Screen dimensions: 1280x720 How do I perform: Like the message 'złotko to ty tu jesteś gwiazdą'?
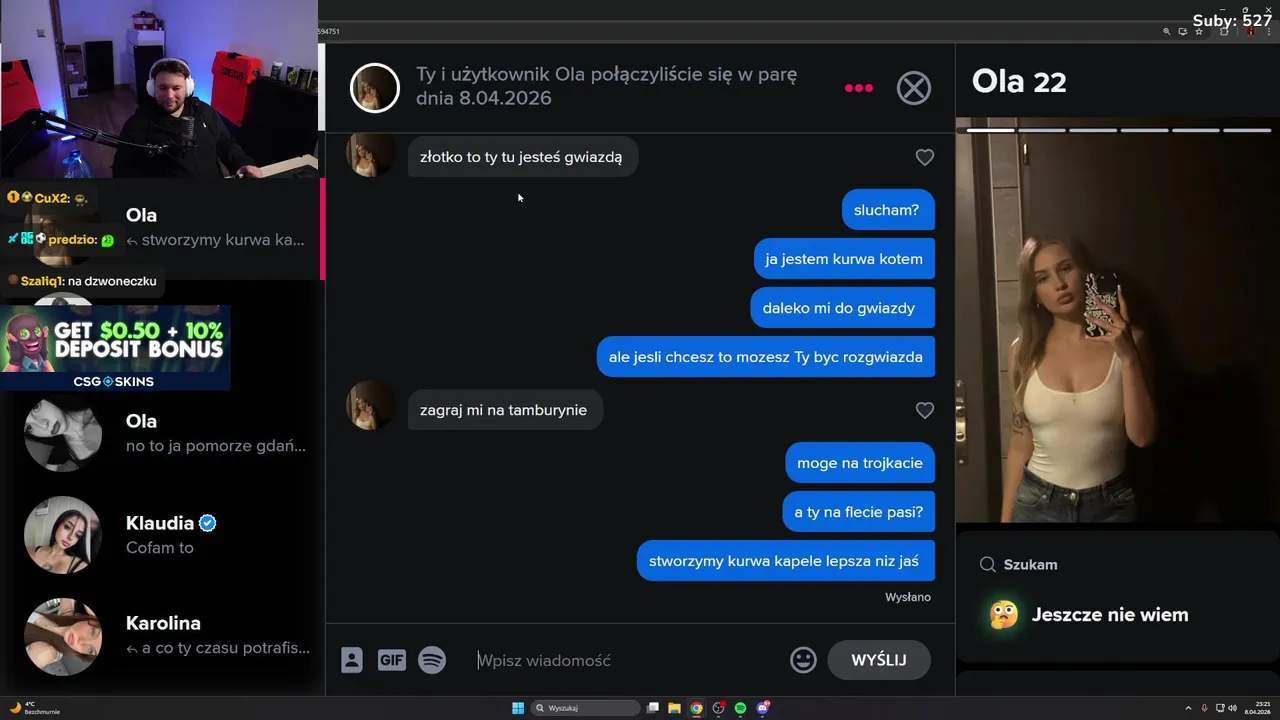[x=924, y=157]
